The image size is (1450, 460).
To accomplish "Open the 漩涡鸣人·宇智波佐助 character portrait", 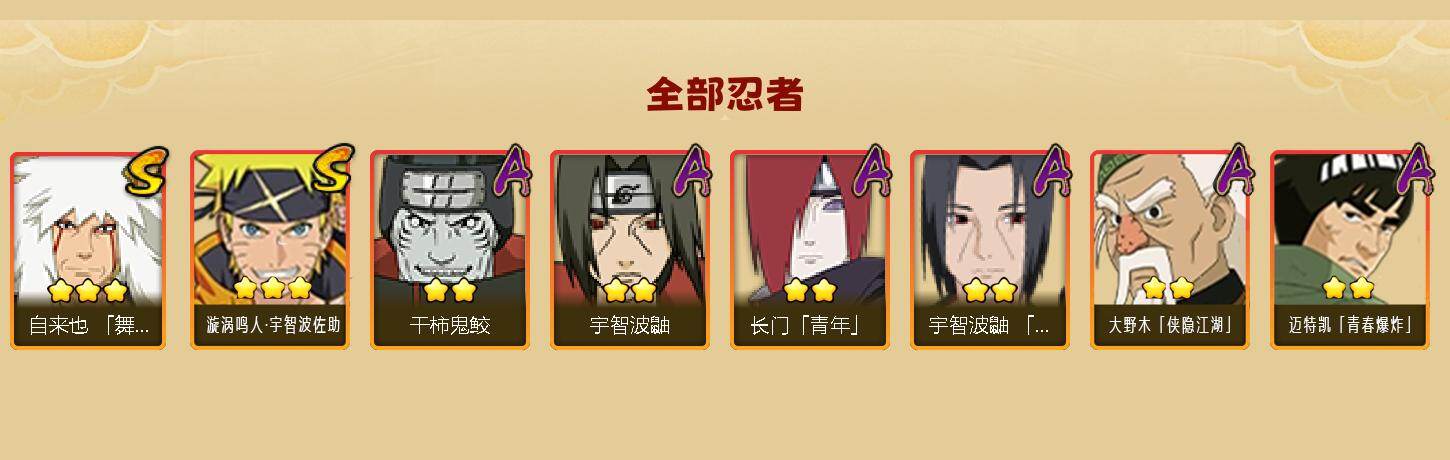I will pos(270,250).
